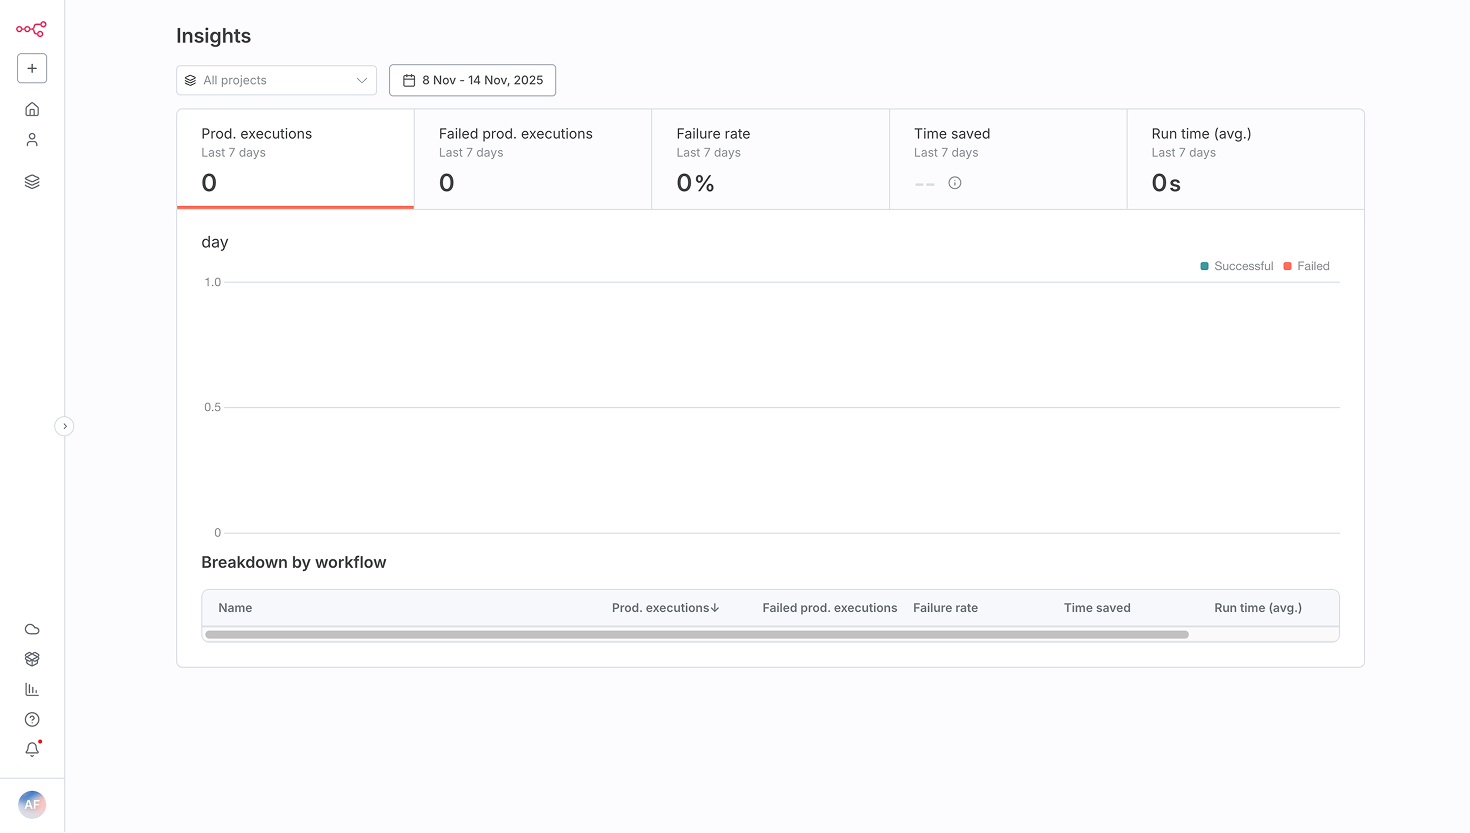Click the Name column header
Image resolution: width=1470 pixels, height=833 pixels.
[235, 608]
